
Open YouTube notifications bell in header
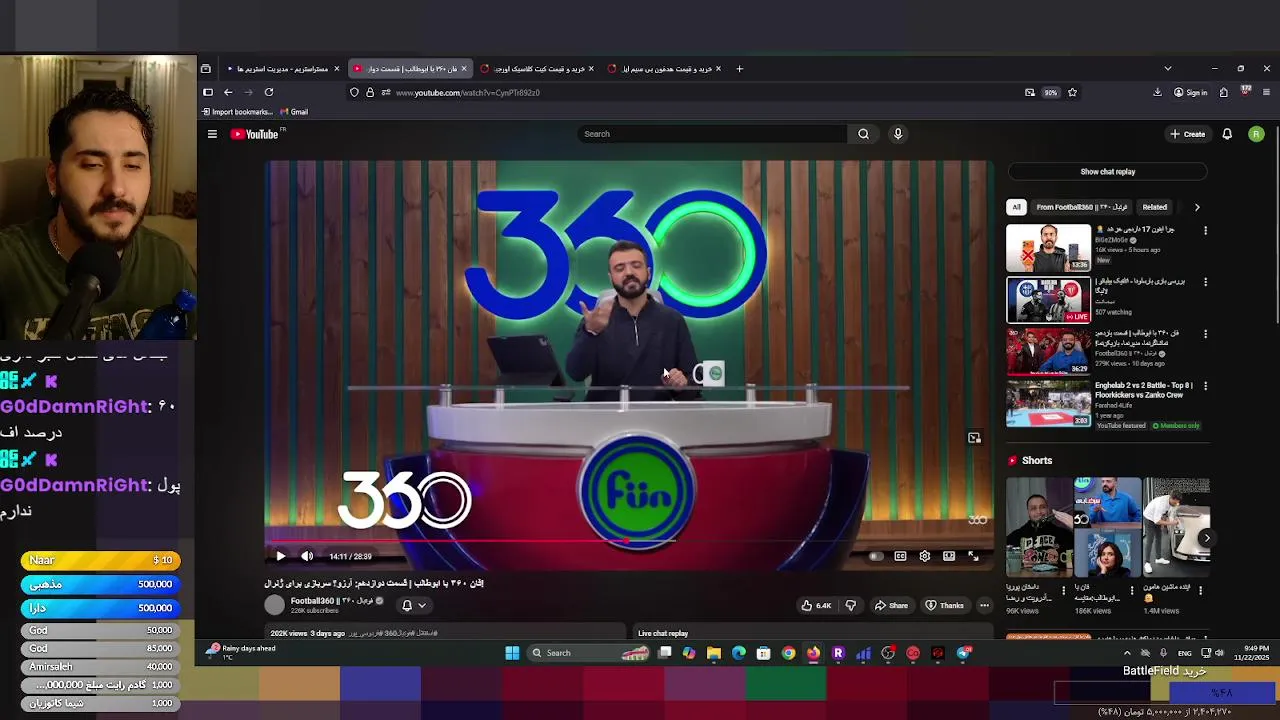point(1227,134)
